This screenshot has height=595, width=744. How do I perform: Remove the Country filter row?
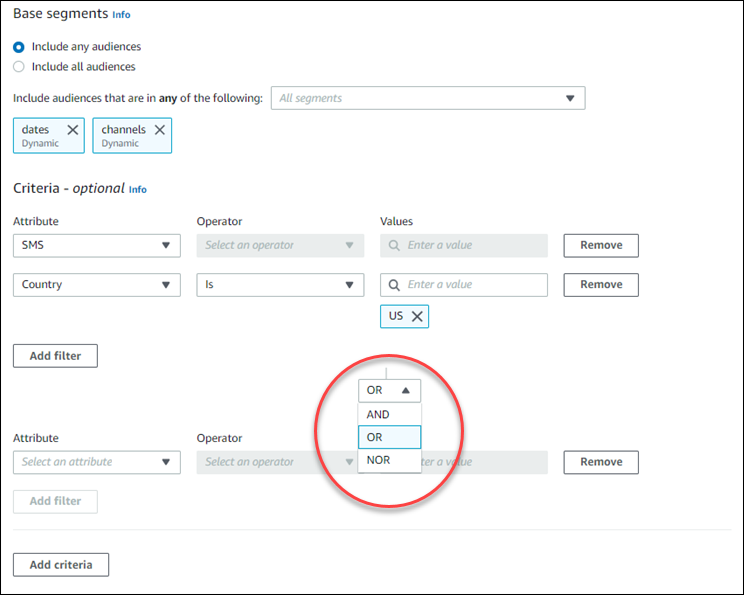coord(600,285)
